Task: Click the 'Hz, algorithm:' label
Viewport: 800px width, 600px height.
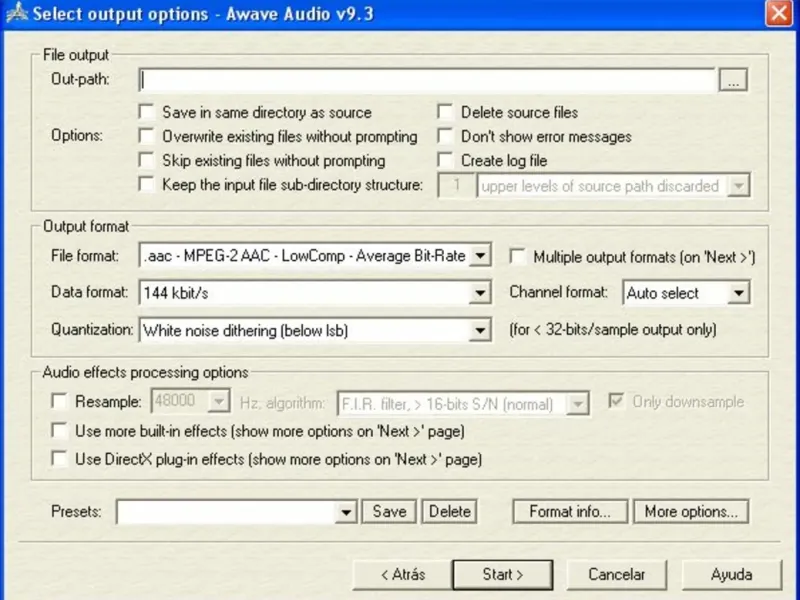Action: [282, 403]
